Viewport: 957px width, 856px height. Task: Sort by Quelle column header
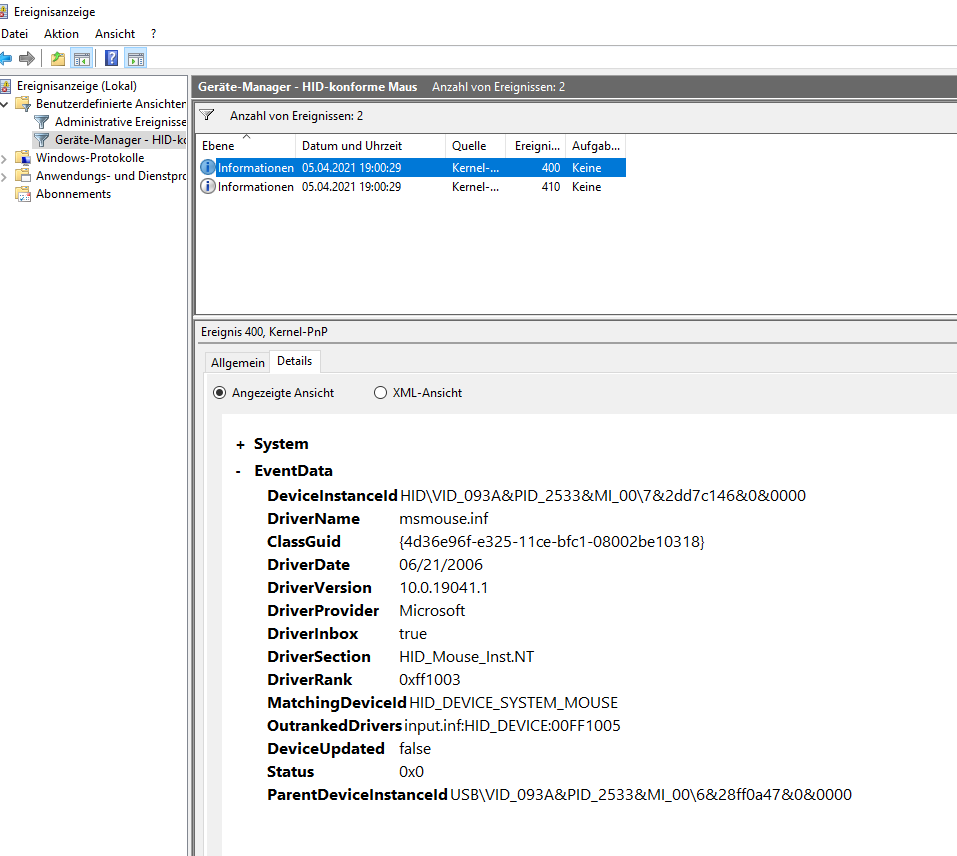click(x=475, y=146)
